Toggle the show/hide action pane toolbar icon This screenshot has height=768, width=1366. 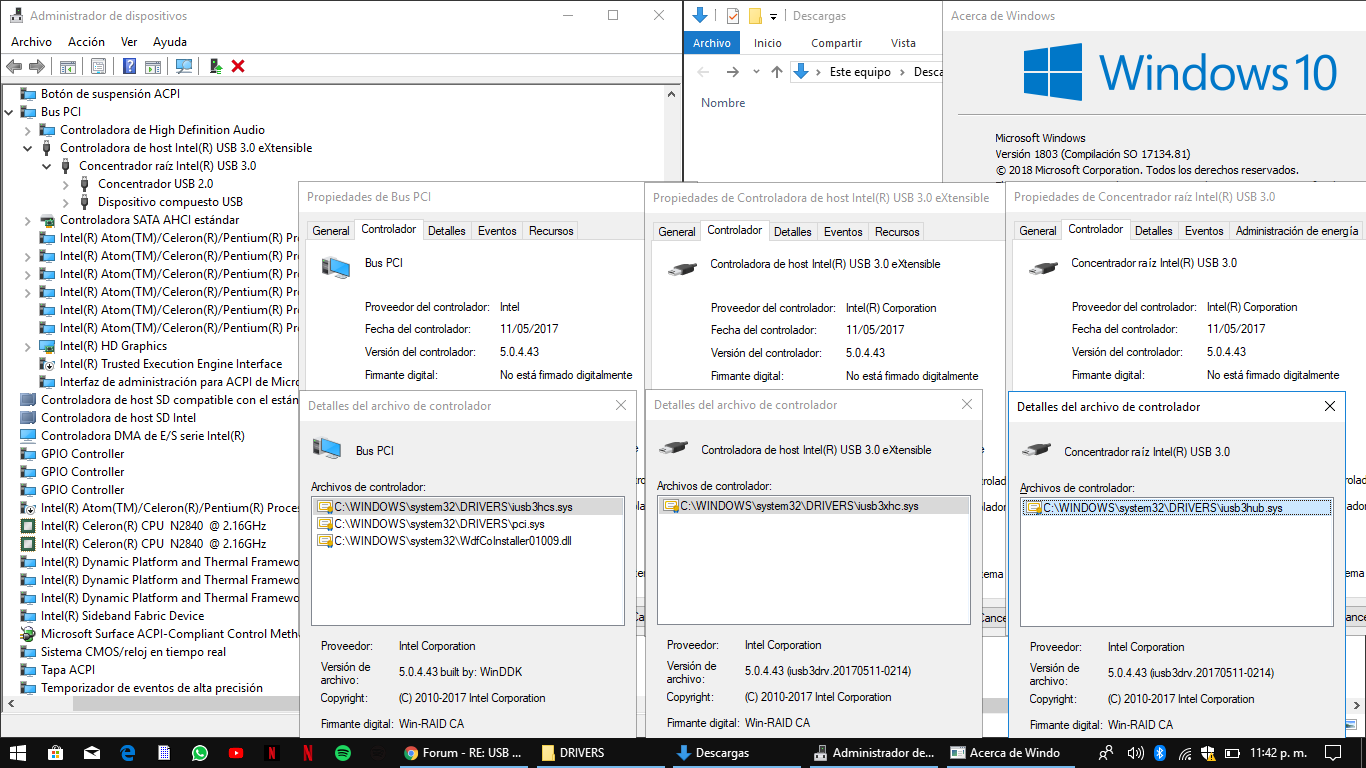[x=153, y=66]
